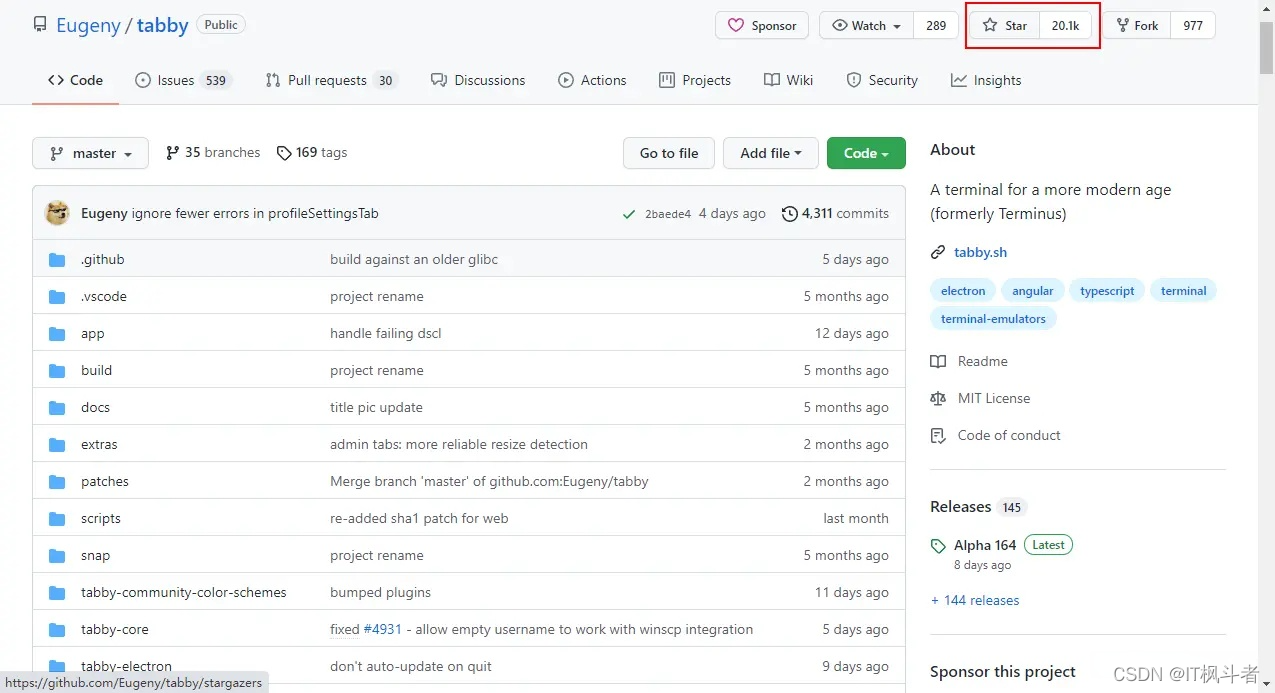Select the electron topic tag
Image resolution: width=1275 pixels, height=693 pixels.
point(963,291)
